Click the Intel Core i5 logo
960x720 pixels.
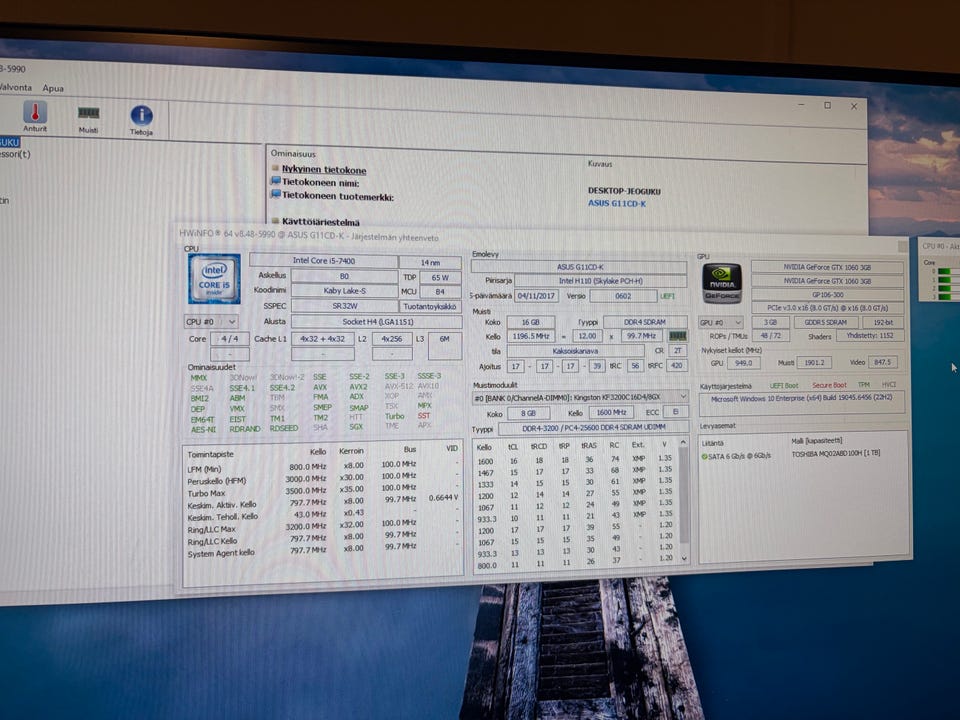coord(214,279)
